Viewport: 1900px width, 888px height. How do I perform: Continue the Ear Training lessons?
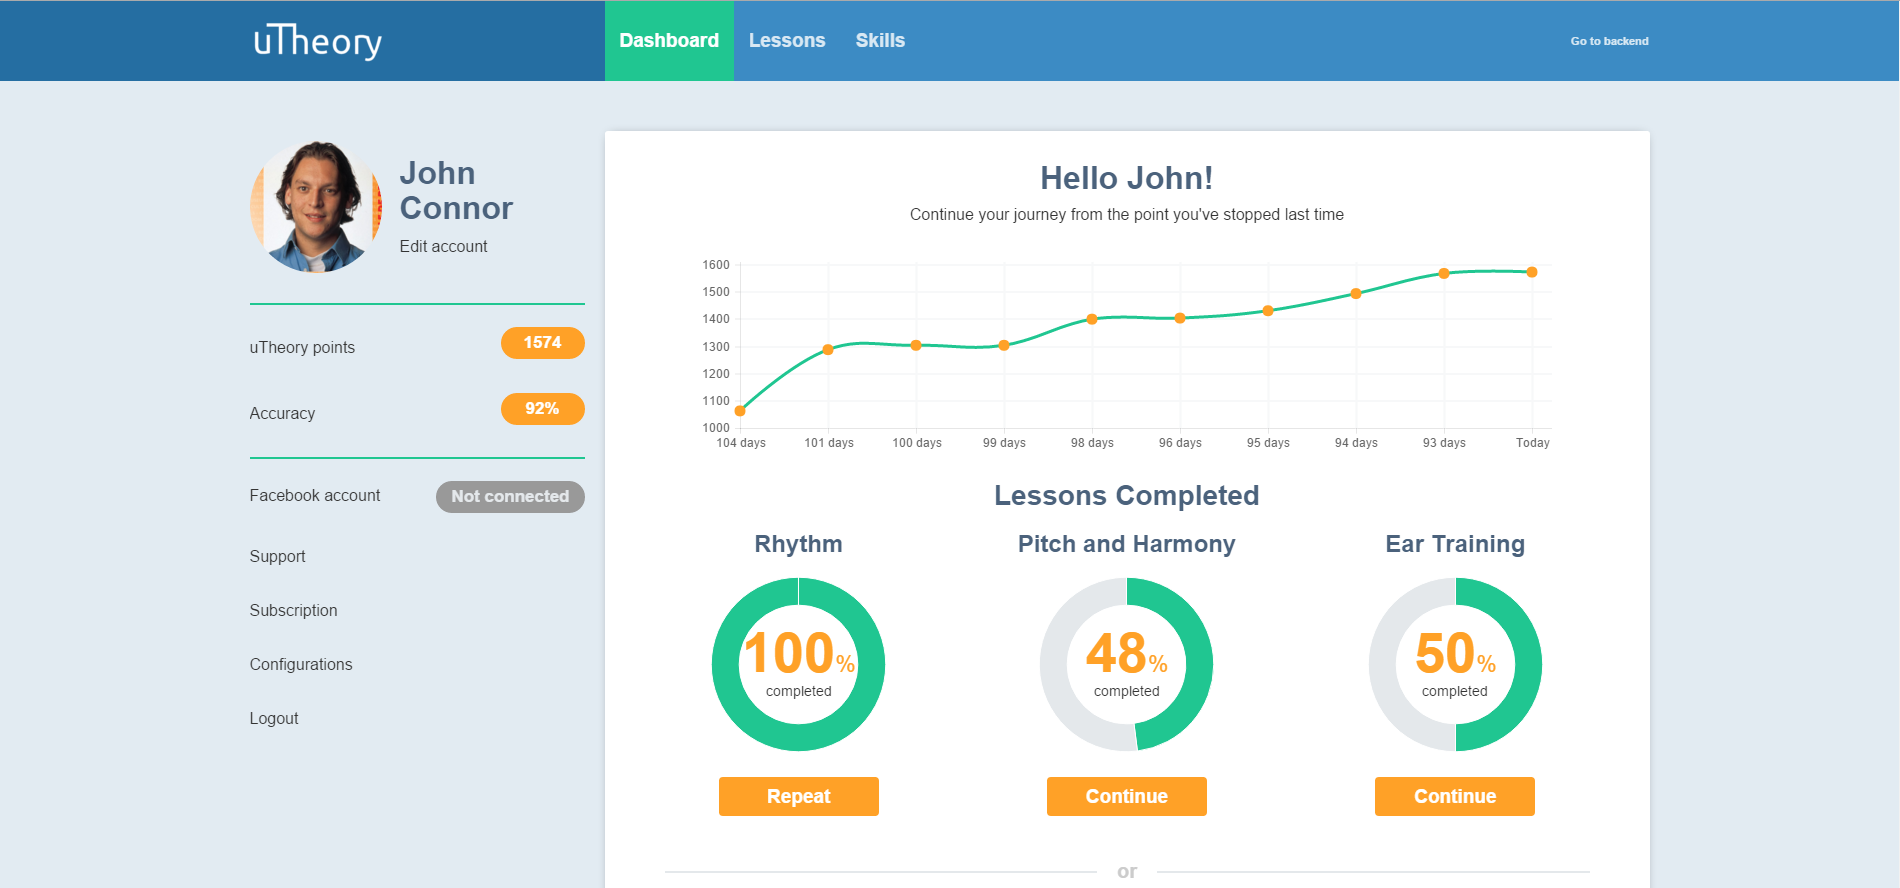tap(1454, 796)
